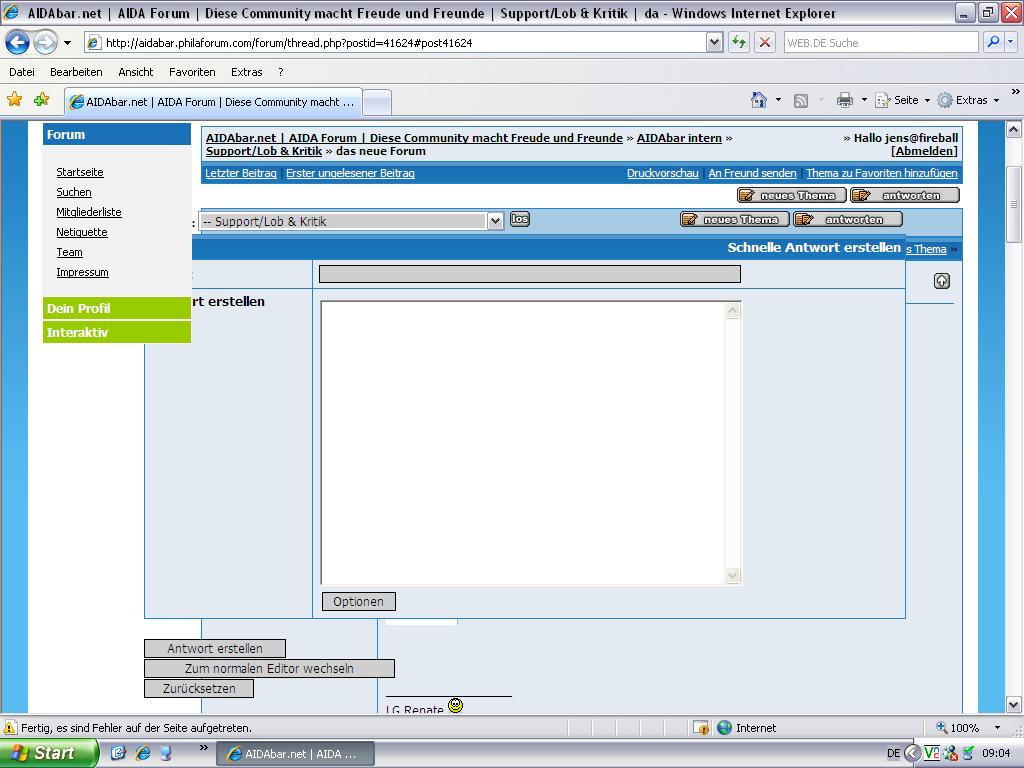Screen dimensions: 1024x768
Task: Click the RSS feeds icon
Action: [x=801, y=100]
